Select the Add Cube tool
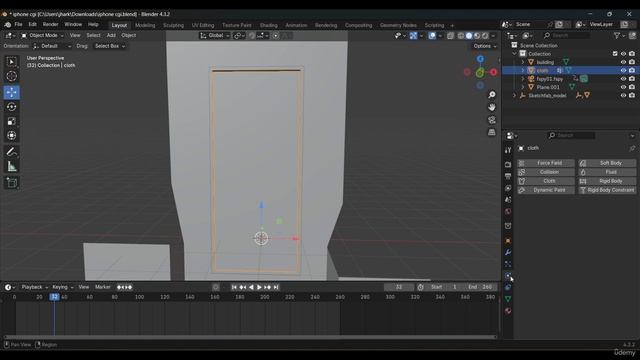The height and width of the screenshot is (360, 640). coord(11,182)
